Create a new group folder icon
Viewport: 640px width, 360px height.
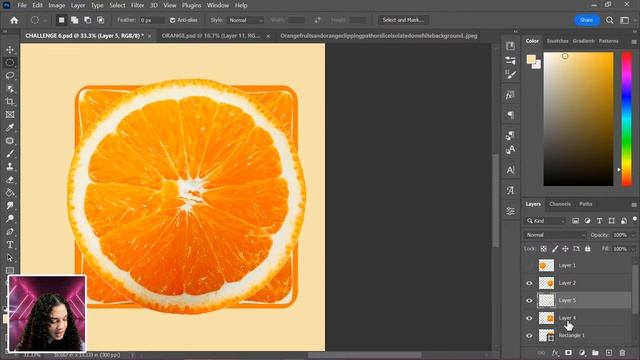click(595, 353)
